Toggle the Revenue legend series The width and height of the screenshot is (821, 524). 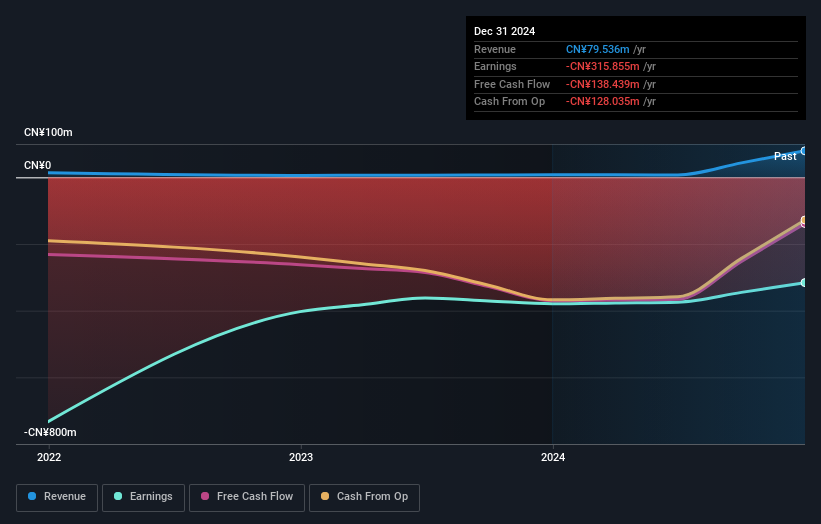click(x=57, y=497)
